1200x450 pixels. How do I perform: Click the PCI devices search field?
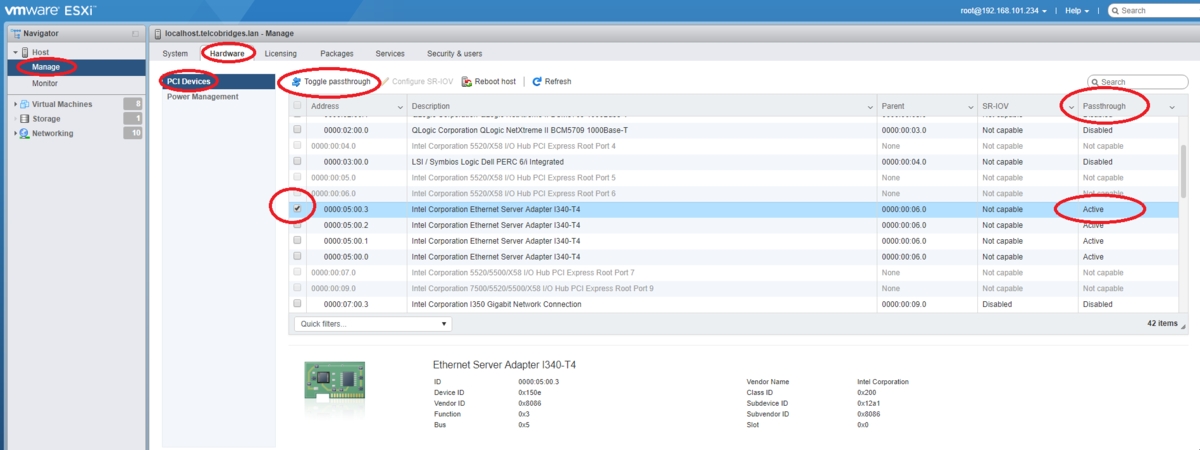(1136, 82)
